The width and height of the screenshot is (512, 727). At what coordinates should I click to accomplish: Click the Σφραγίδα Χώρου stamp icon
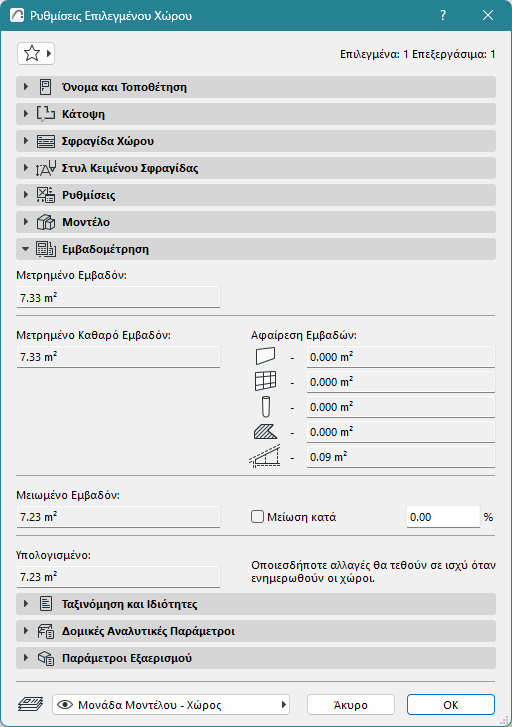(x=45, y=141)
